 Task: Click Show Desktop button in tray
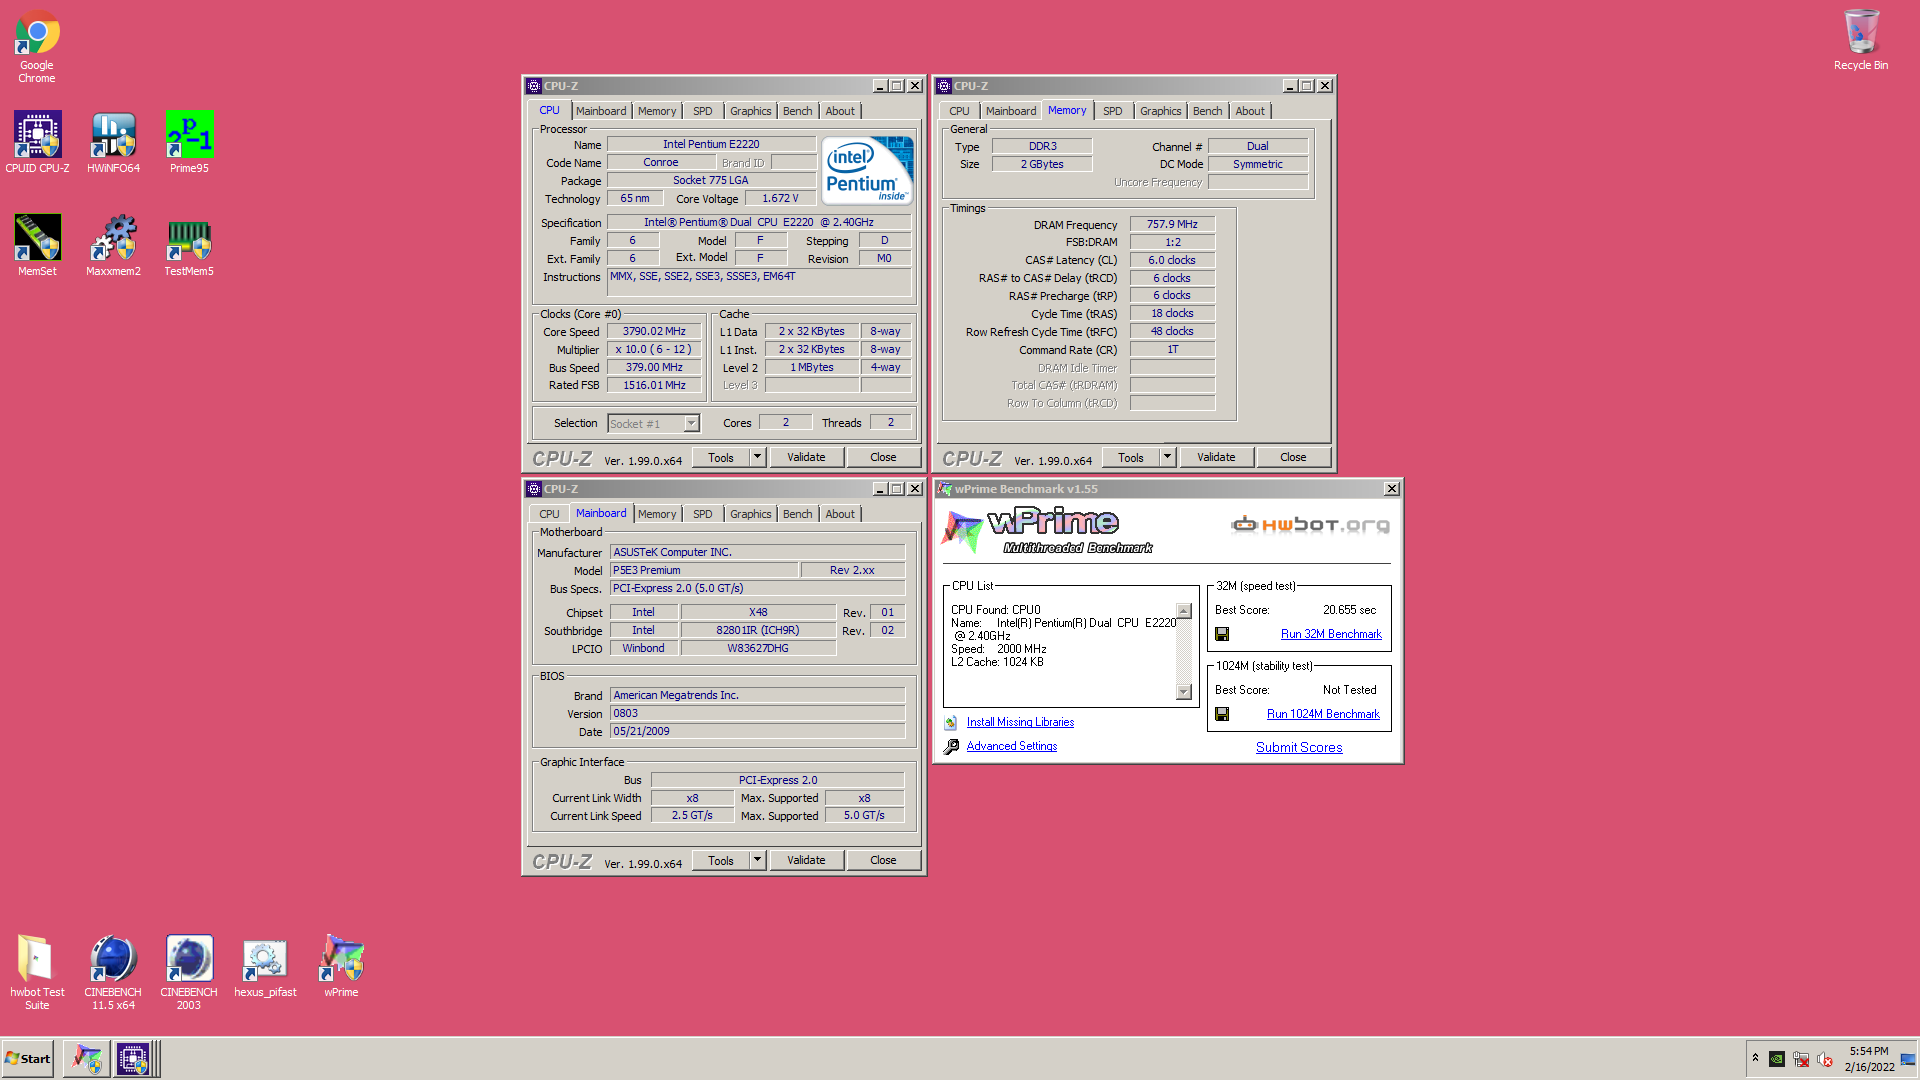pos(1908,1059)
